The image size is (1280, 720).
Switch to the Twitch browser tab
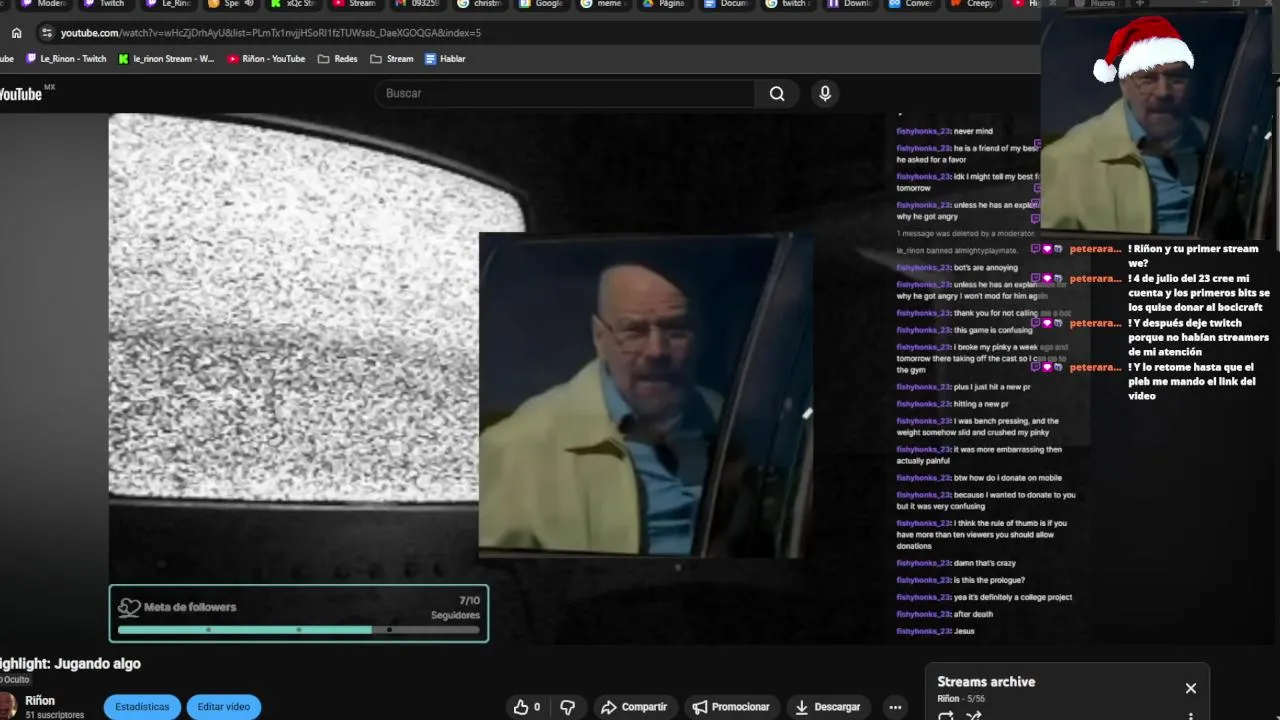click(104, 4)
